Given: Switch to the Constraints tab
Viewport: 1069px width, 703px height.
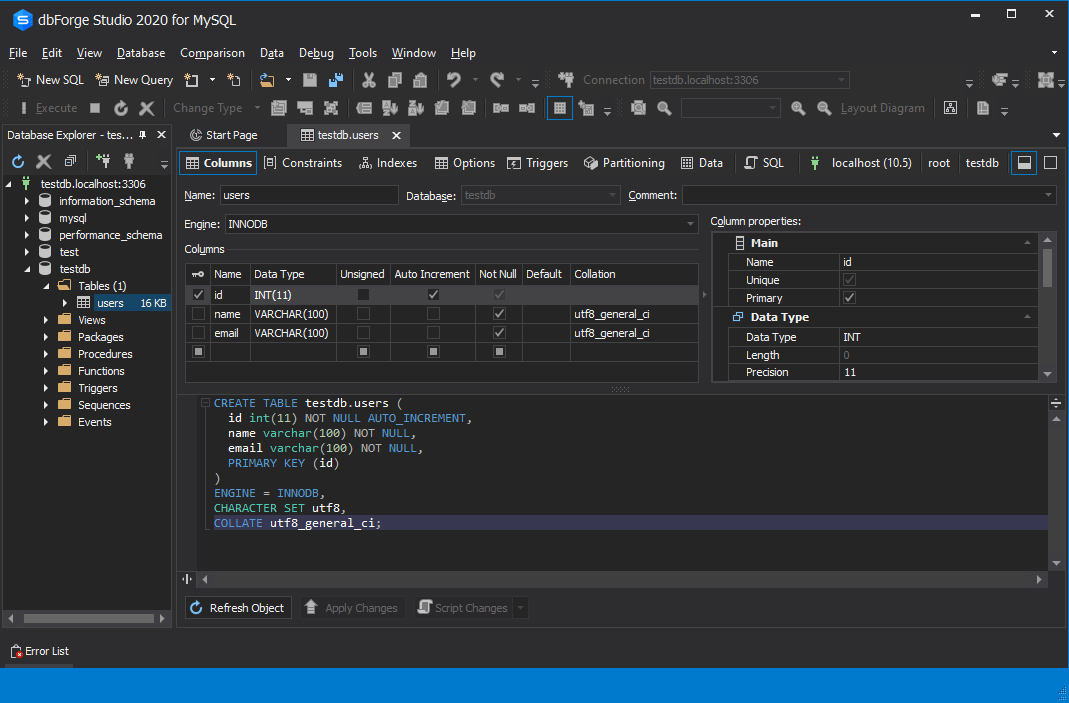Looking at the screenshot, I should pyautogui.click(x=302, y=163).
